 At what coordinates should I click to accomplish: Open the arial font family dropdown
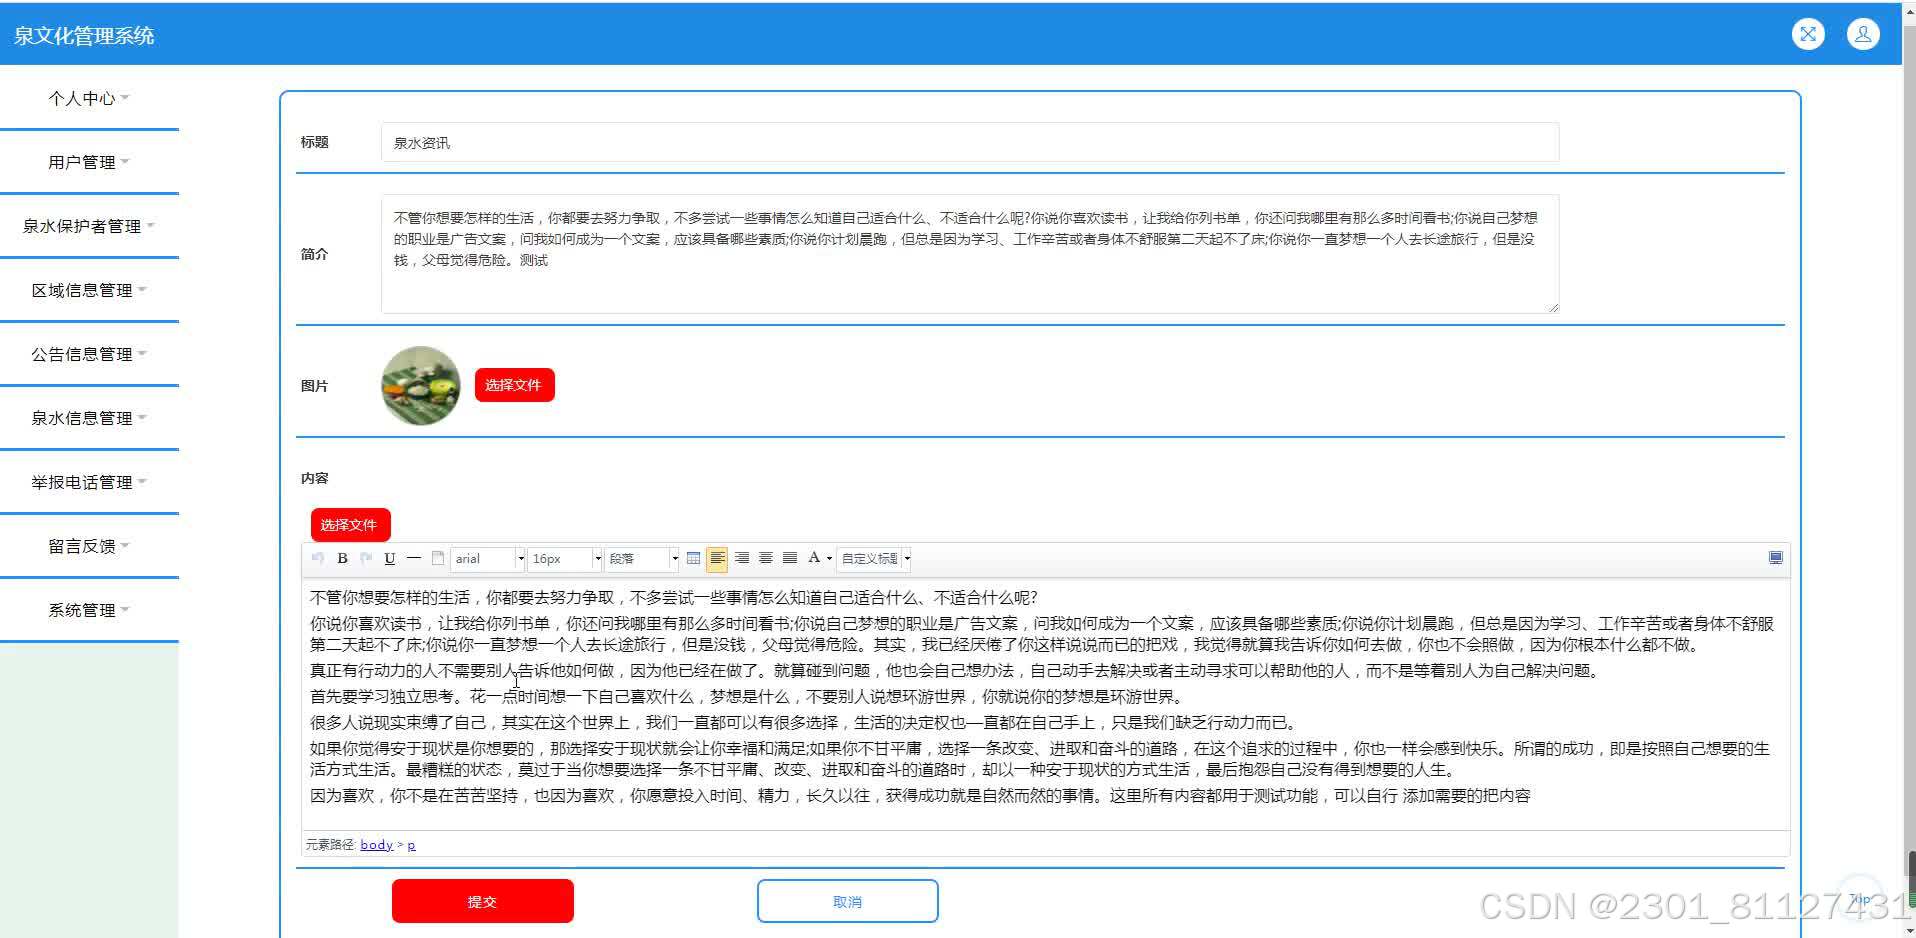[488, 558]
